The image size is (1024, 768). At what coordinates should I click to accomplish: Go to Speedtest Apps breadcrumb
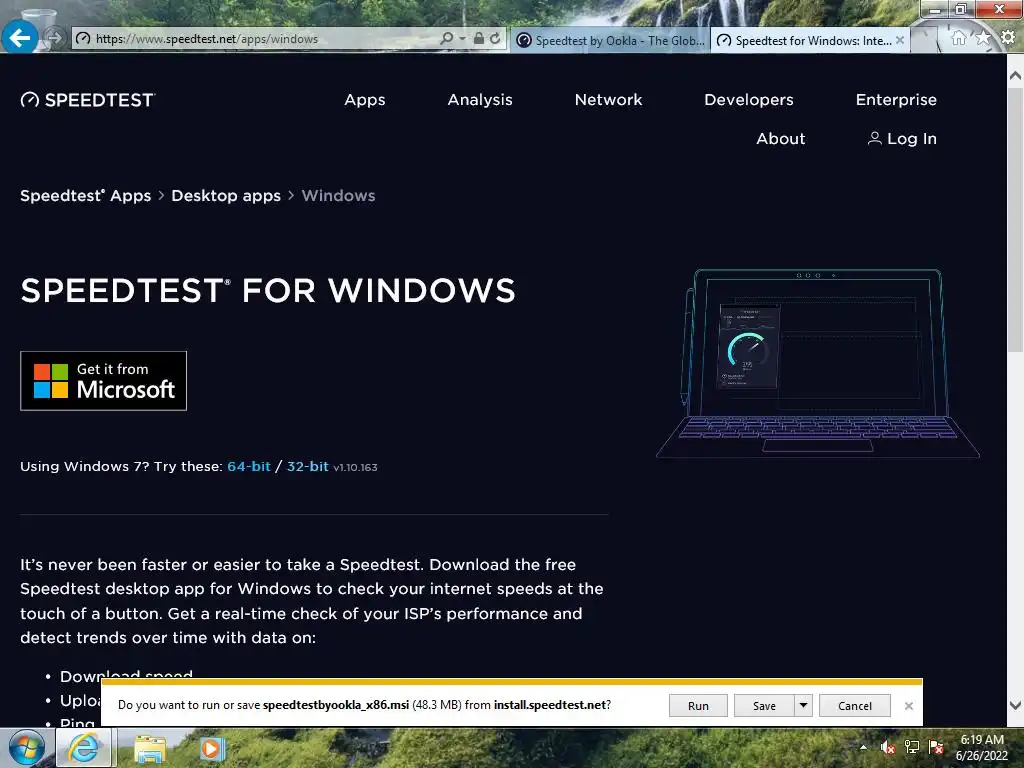click(86, 196)
